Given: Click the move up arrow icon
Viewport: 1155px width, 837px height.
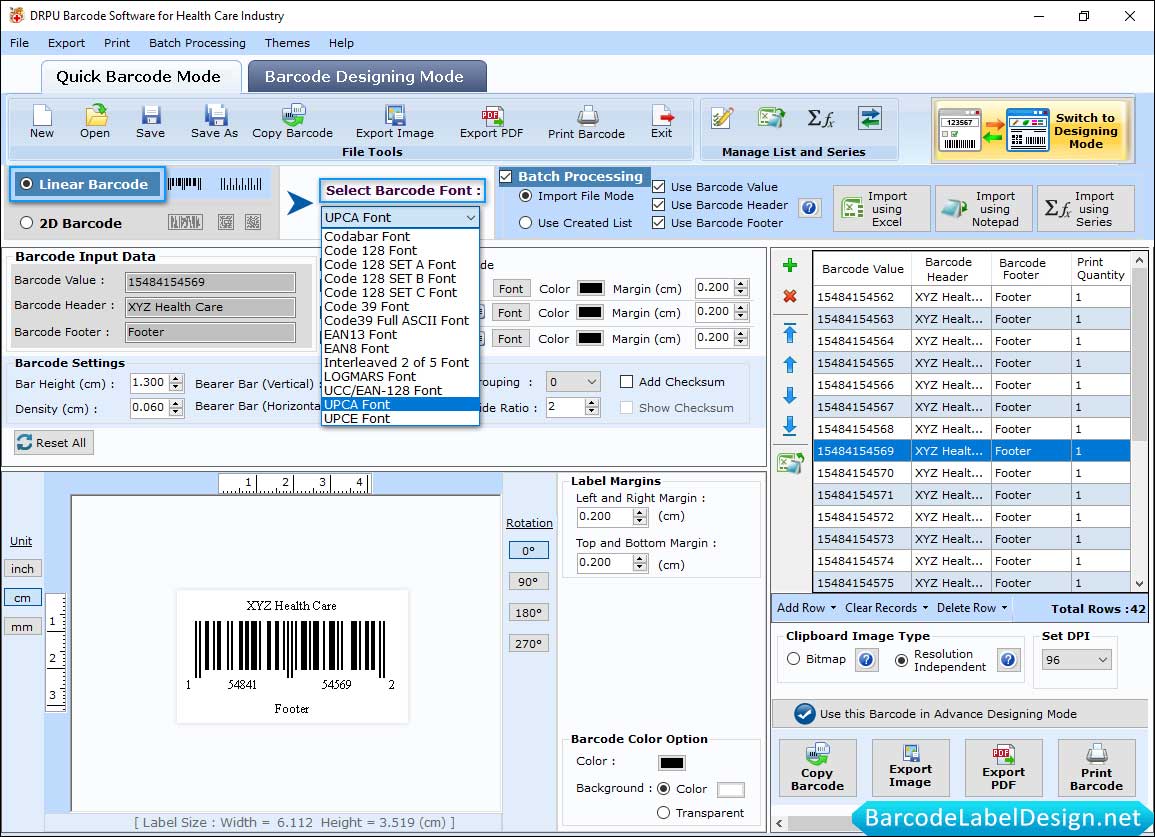Looking at the screenshot, I should [x=790, y=364].
